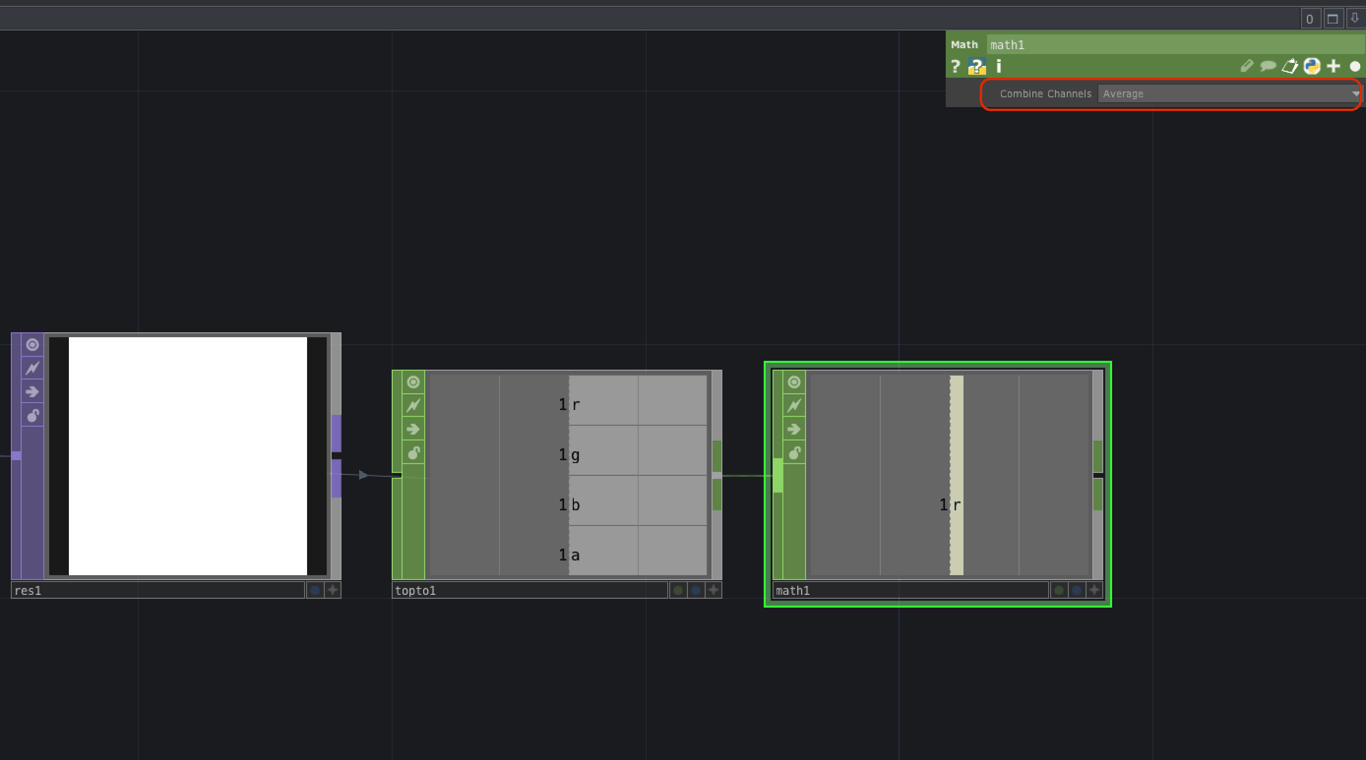Select the res1 node name label
Image resolution: width=1366 pixels, height=760 pixels.
coord(158,591)
